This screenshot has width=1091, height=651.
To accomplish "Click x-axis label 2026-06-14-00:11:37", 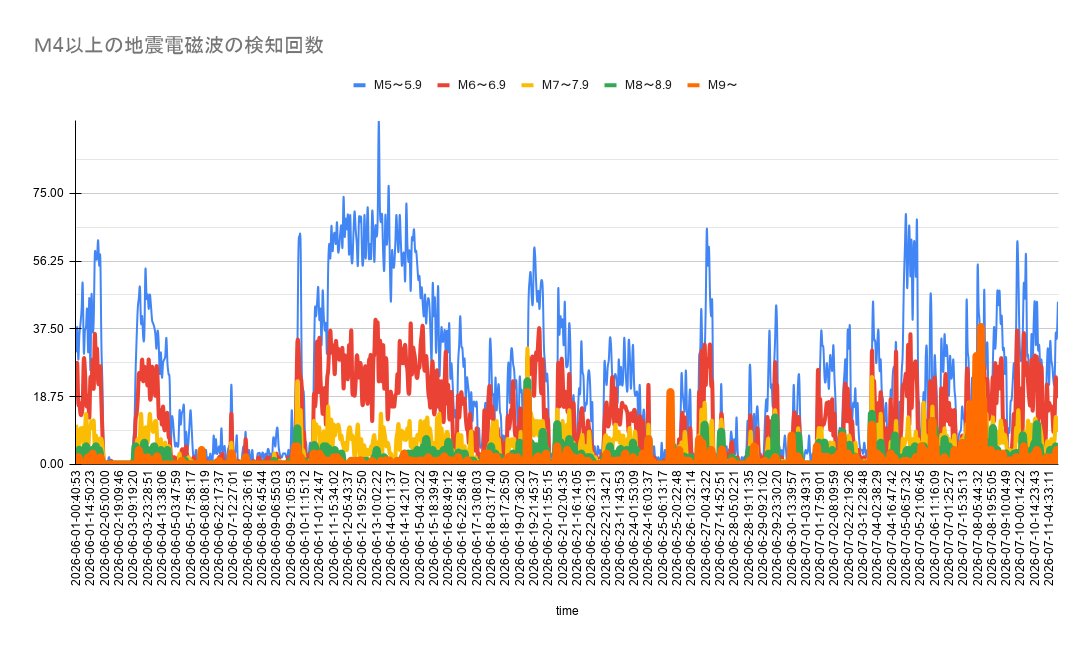I will click(390, 528).
